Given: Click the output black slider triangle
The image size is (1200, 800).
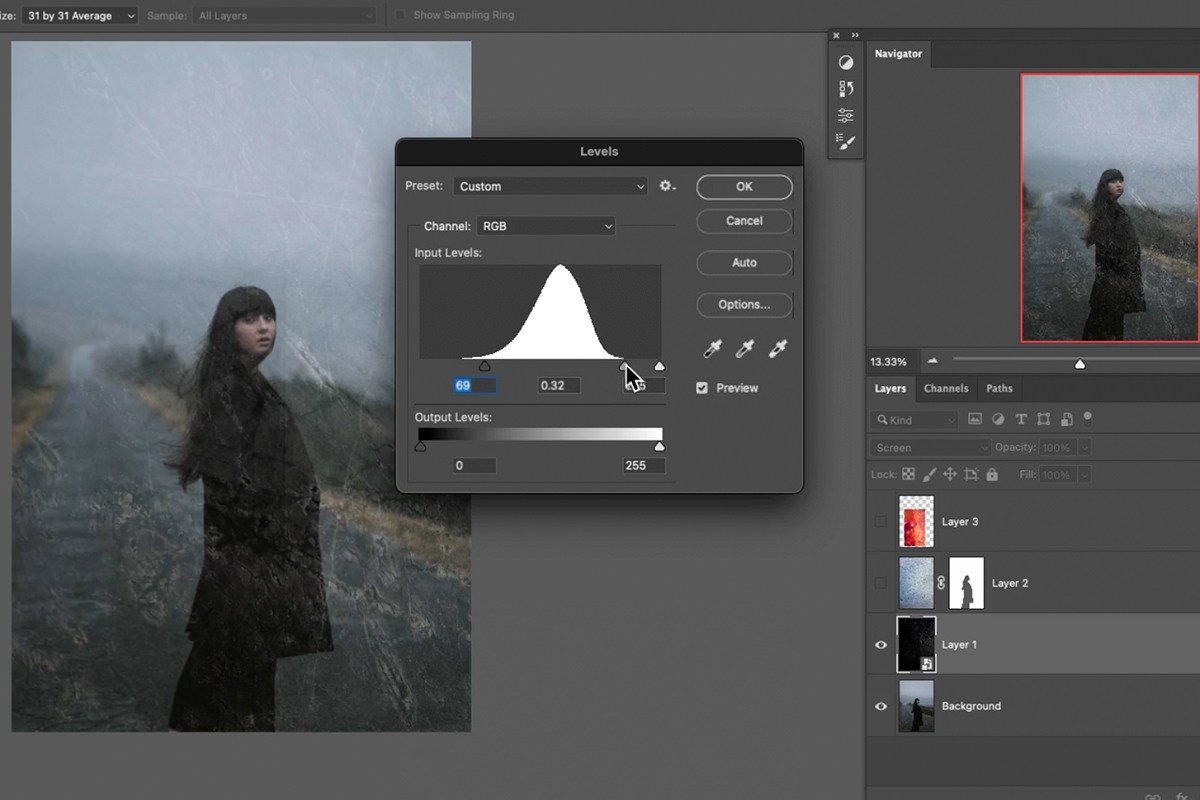Looking at the screenshot, I should pos(420,447).
